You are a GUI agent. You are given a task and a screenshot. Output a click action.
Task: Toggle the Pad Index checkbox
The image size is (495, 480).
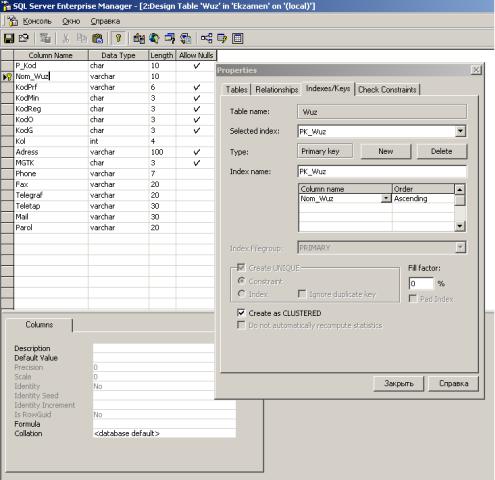point(413,299)
